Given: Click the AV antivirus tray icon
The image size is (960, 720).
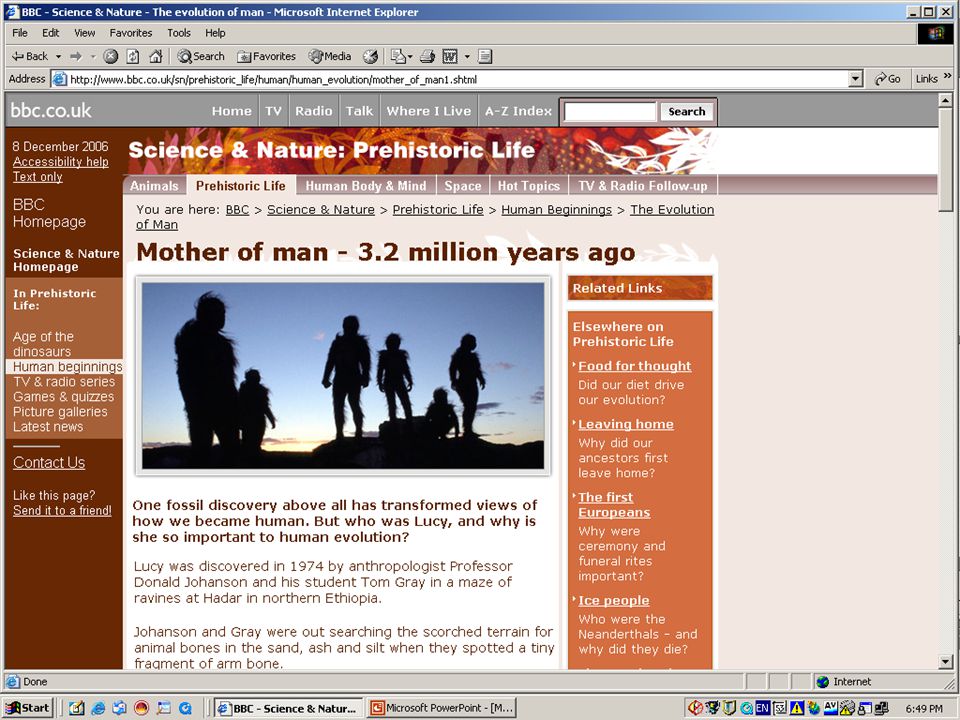Looking at the screenshot, I should click(x=830, y=708).
